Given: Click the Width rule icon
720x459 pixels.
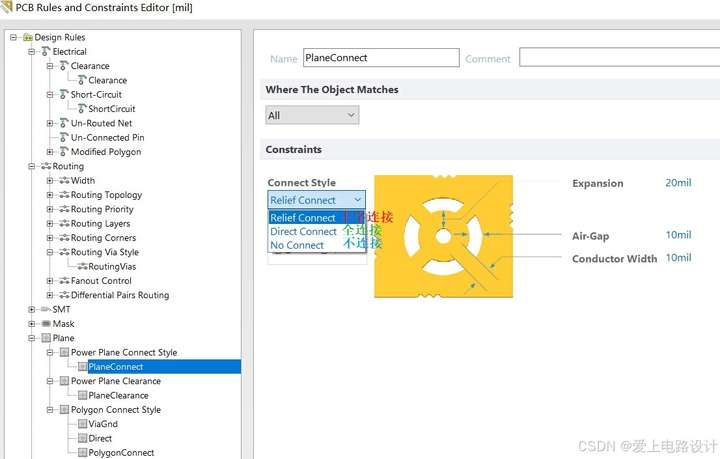Looking at the screenshot, I should (x=64, y=180).
